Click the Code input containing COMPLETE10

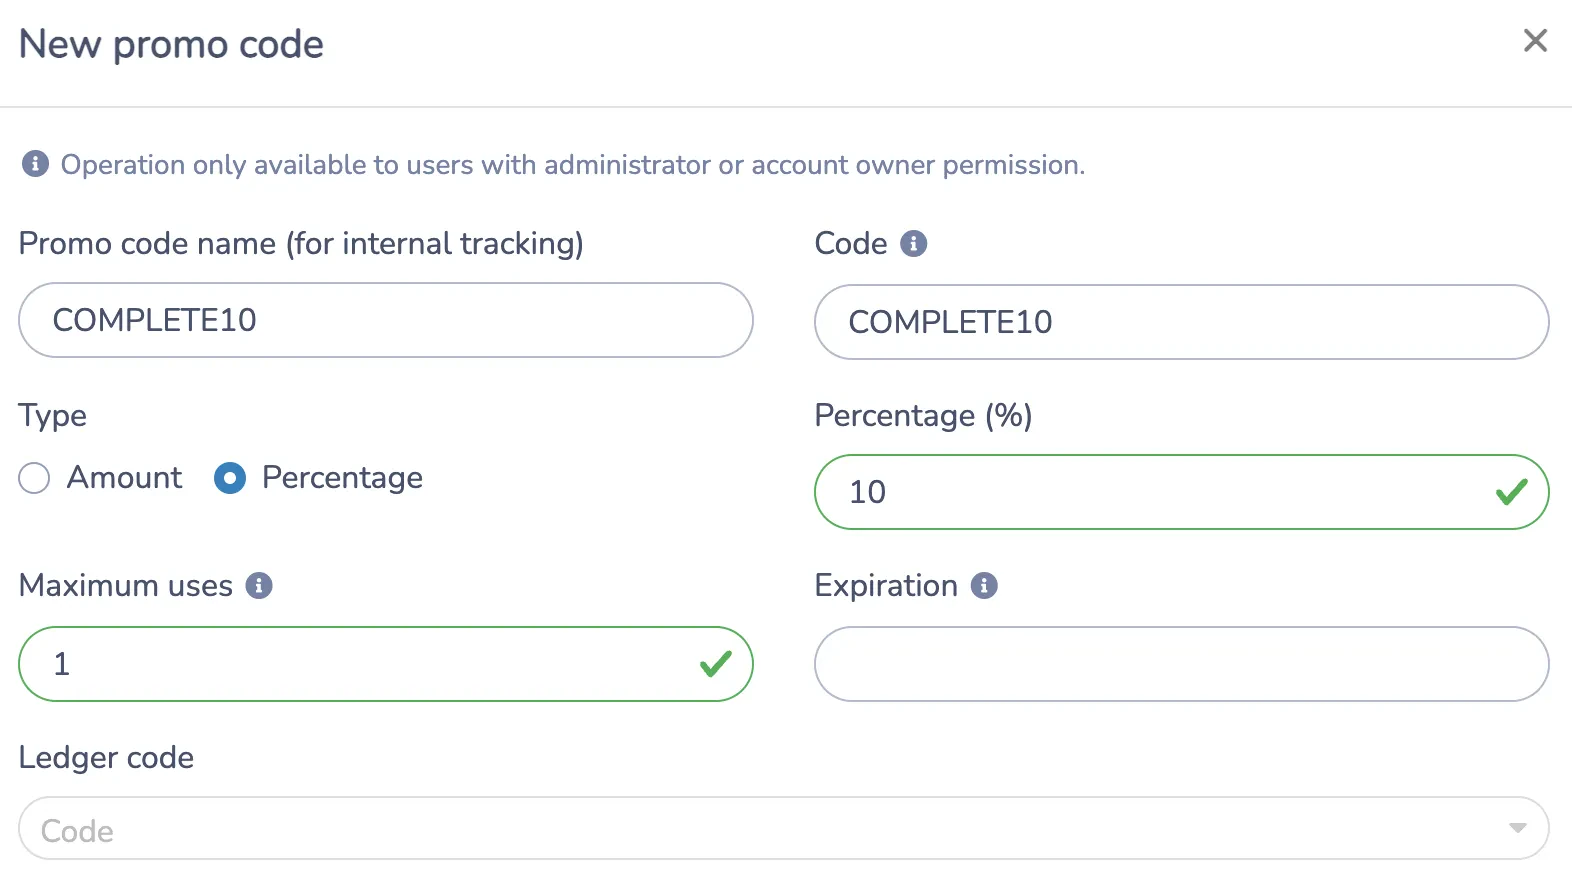pyautogui.click(x=1182, y=322)
